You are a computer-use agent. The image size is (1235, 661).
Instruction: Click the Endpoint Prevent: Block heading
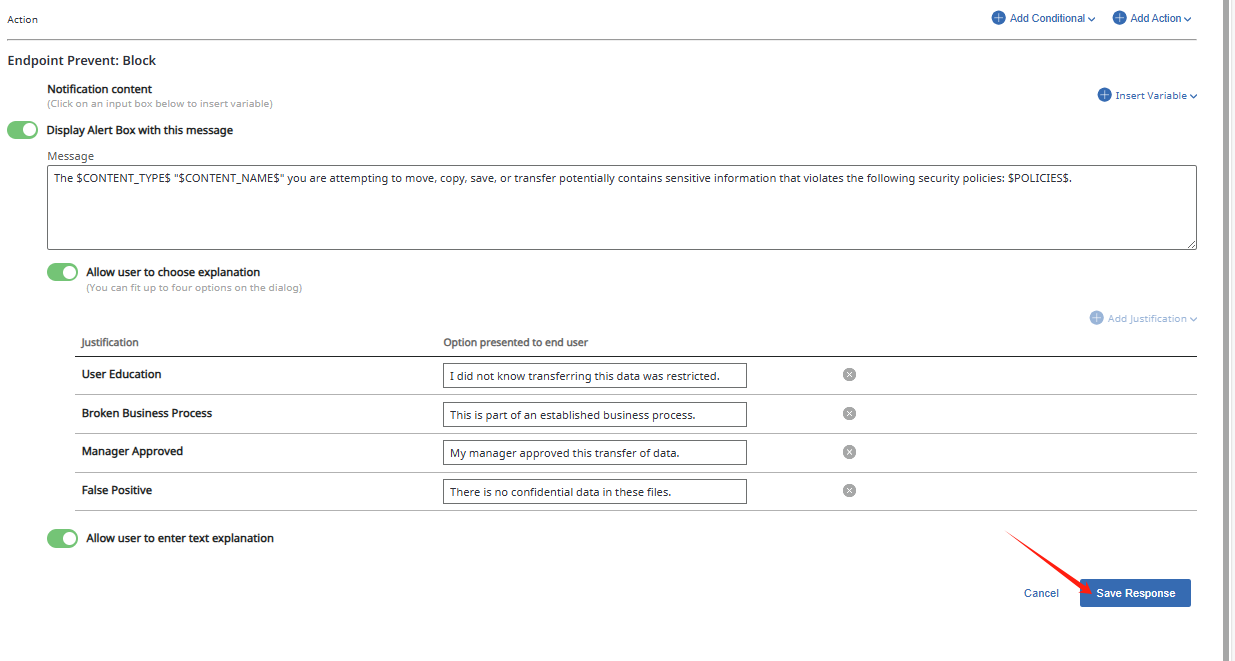(82, 60)
